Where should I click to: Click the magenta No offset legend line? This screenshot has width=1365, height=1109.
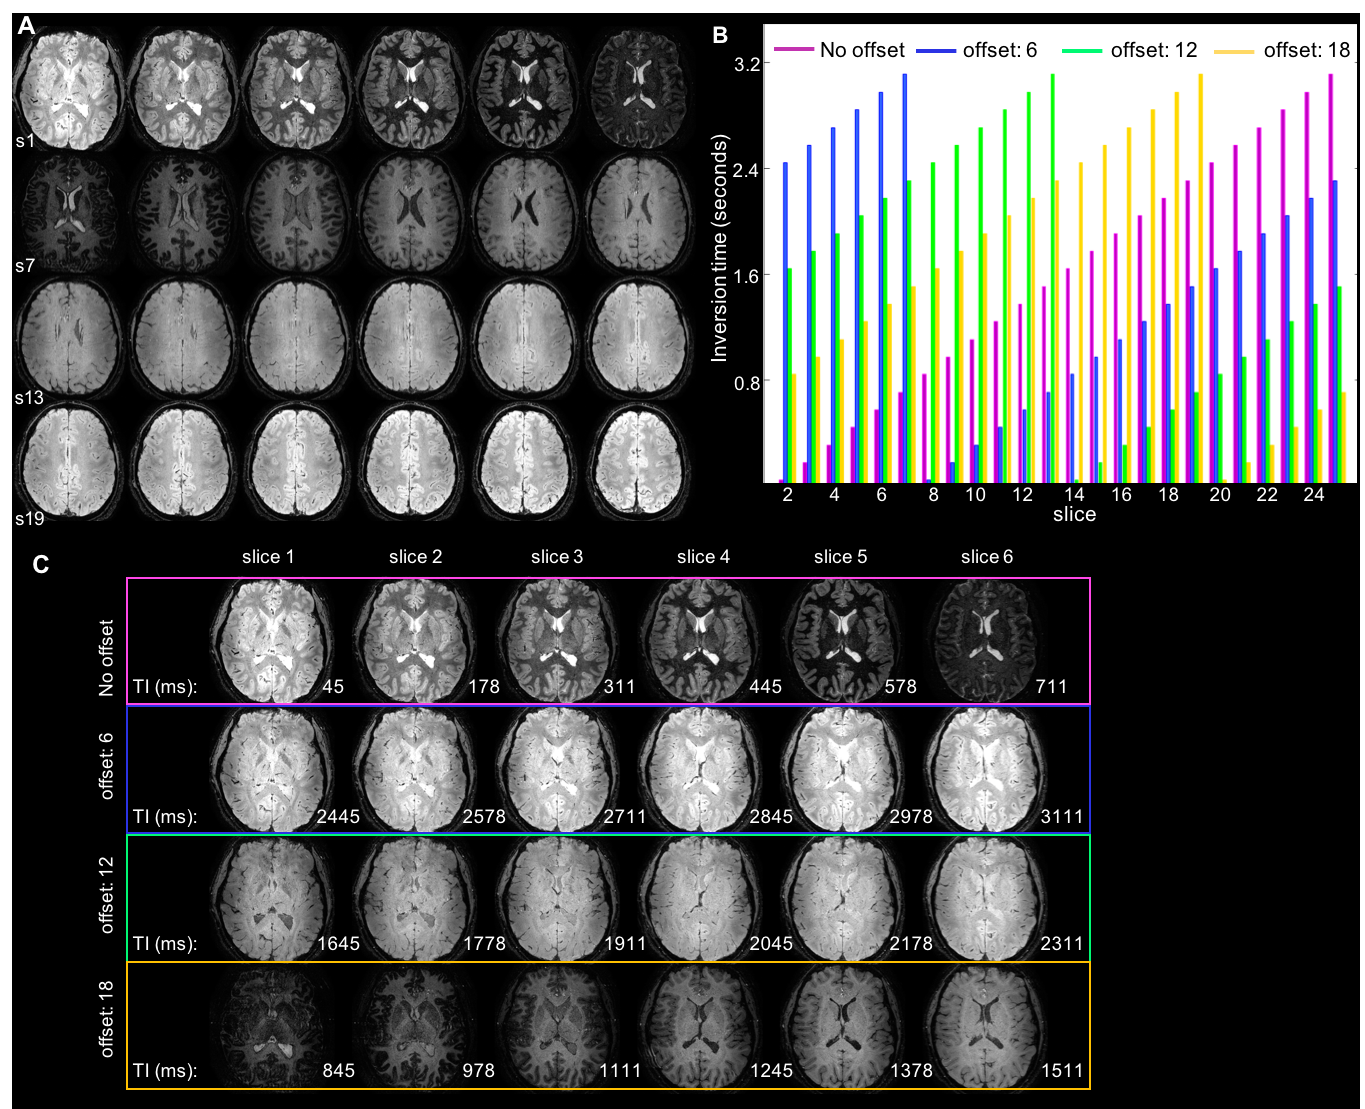pyautogui.click(x=793, y=49)
